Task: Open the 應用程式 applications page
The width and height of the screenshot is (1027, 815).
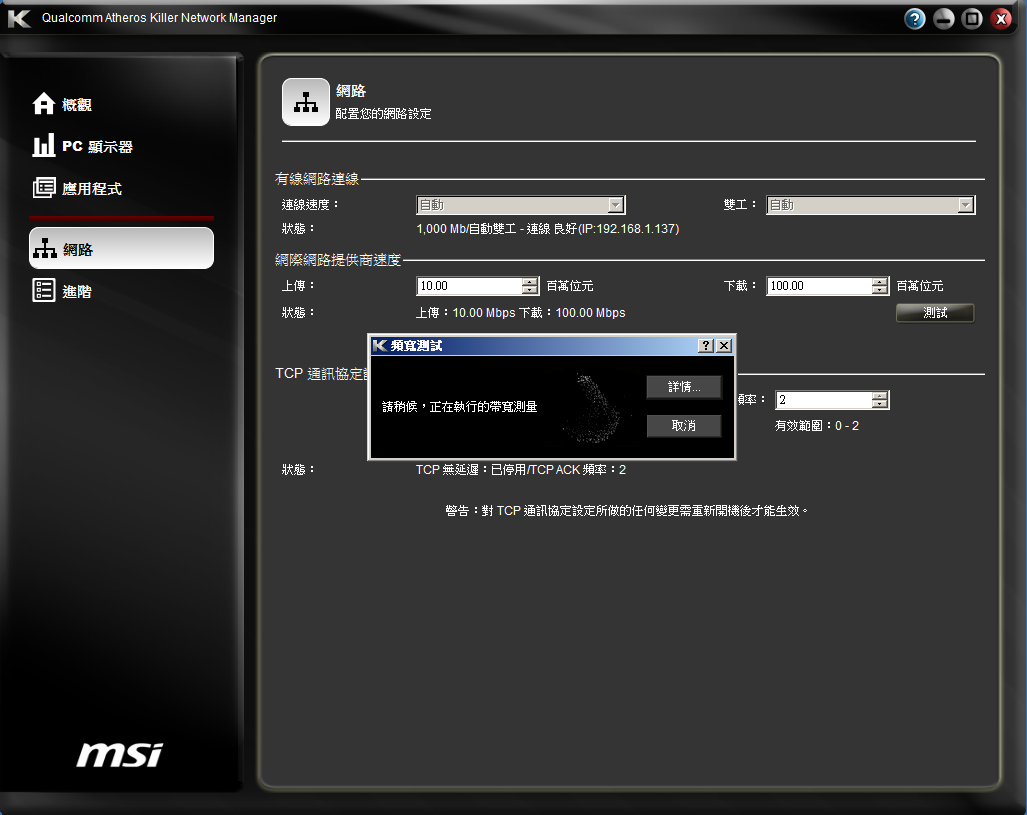Action: tap(77, 189)
